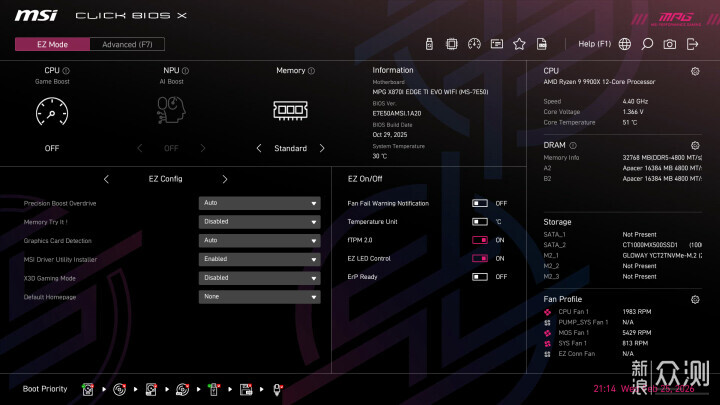Click the right arrow next to Memory Standard

322,148
